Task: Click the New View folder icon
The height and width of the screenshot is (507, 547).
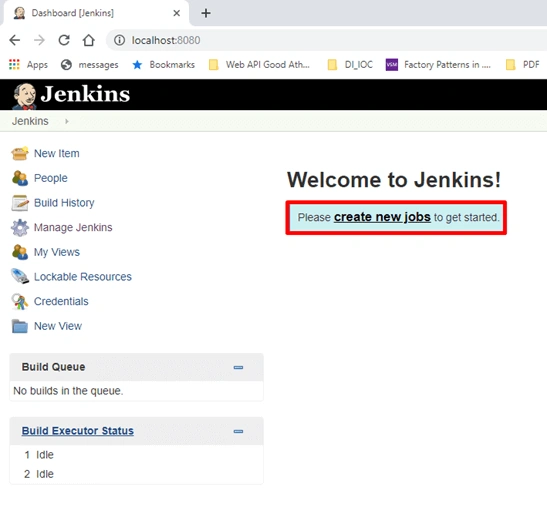Action: pyautogui.click(x=20, y=326)
